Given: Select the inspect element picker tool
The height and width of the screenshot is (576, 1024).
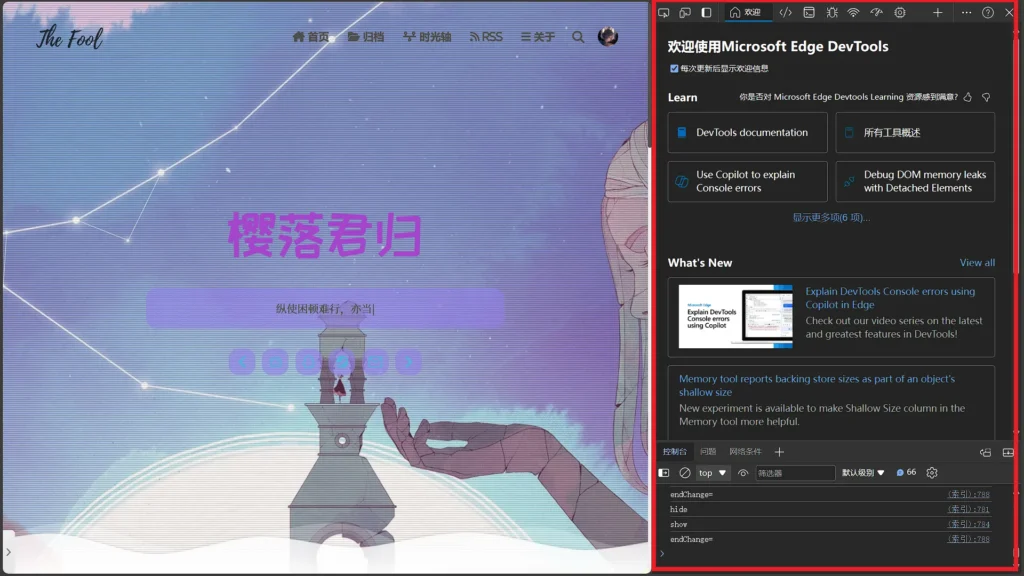Looking at the screenshot, I should pyautogui.click(x=664, y=12).
